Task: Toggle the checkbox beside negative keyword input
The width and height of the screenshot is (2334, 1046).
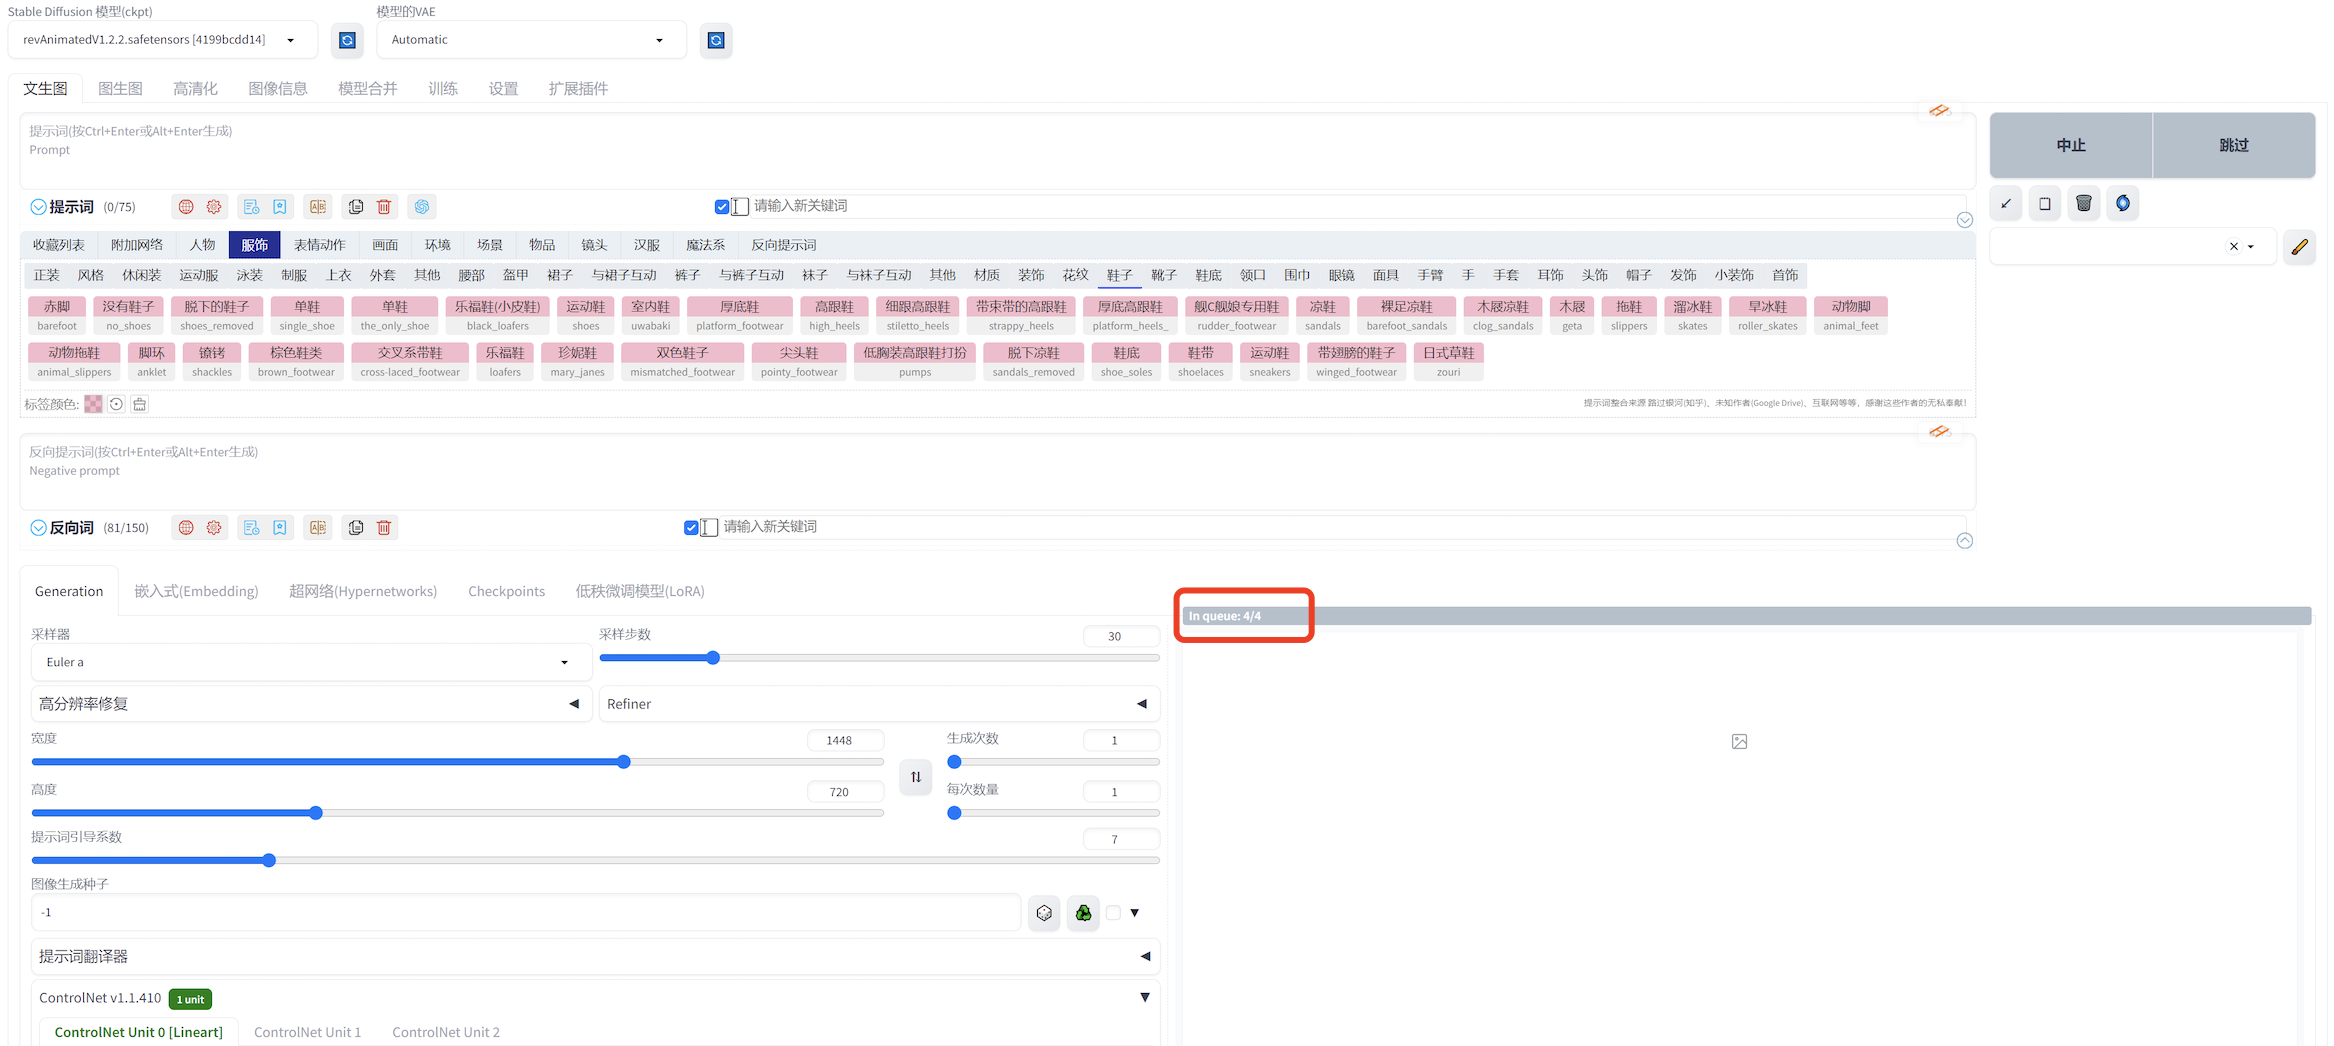Action: tap(691, 528)
